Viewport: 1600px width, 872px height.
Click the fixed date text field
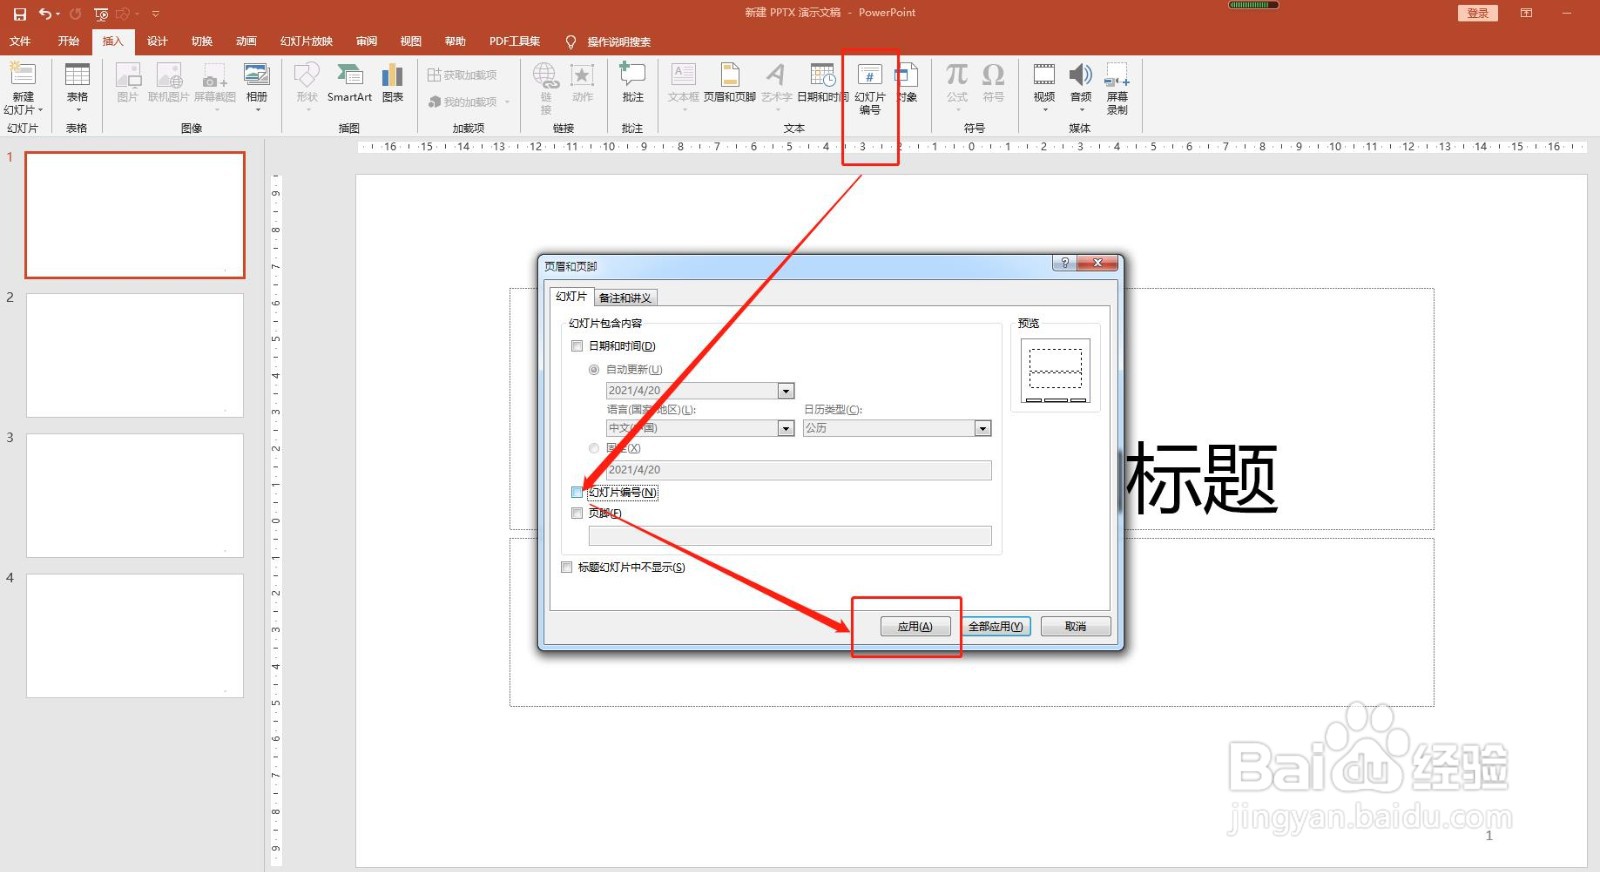799,470
